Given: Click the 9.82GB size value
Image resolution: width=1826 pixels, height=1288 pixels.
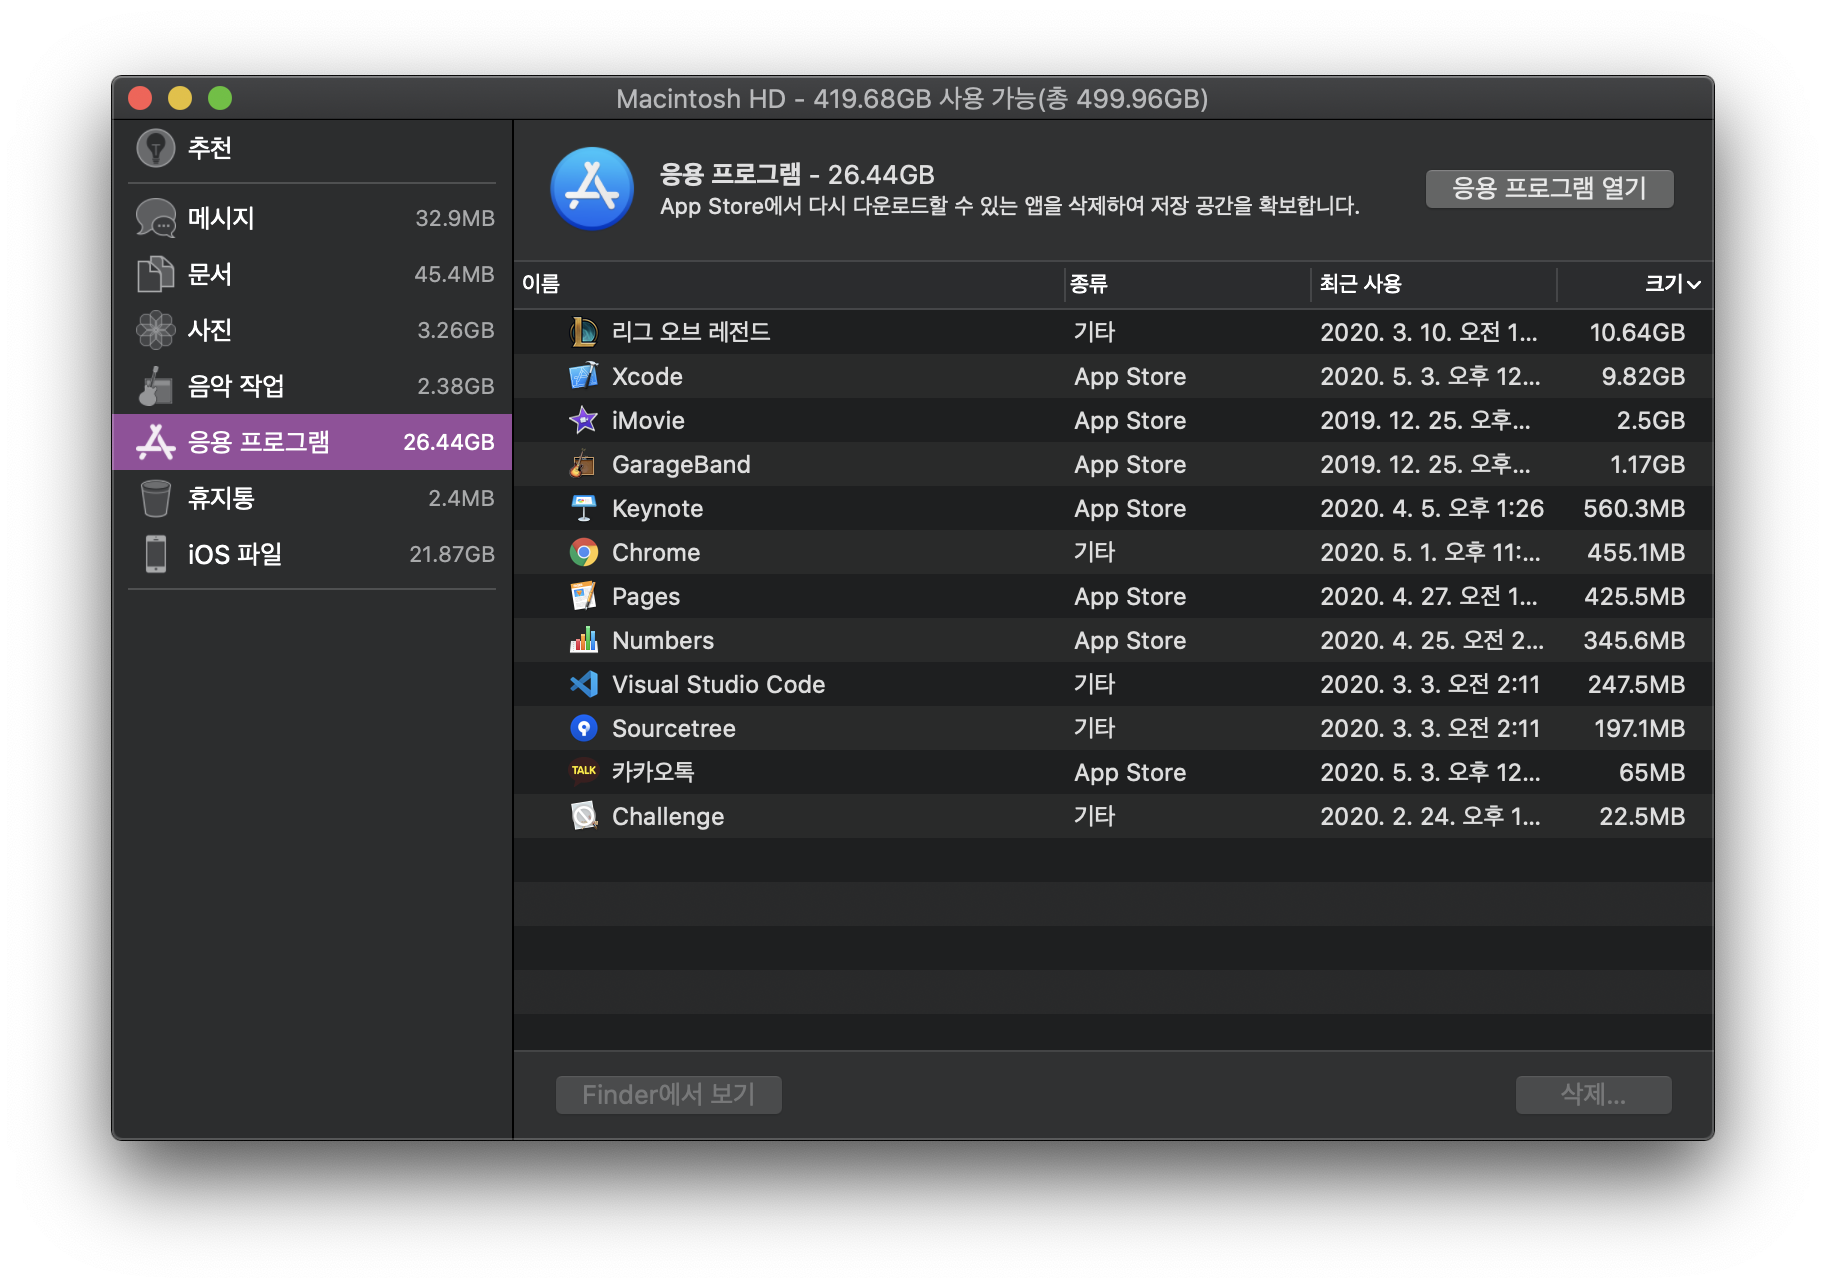Looking at the screenshot, I should click(1643, 376).
